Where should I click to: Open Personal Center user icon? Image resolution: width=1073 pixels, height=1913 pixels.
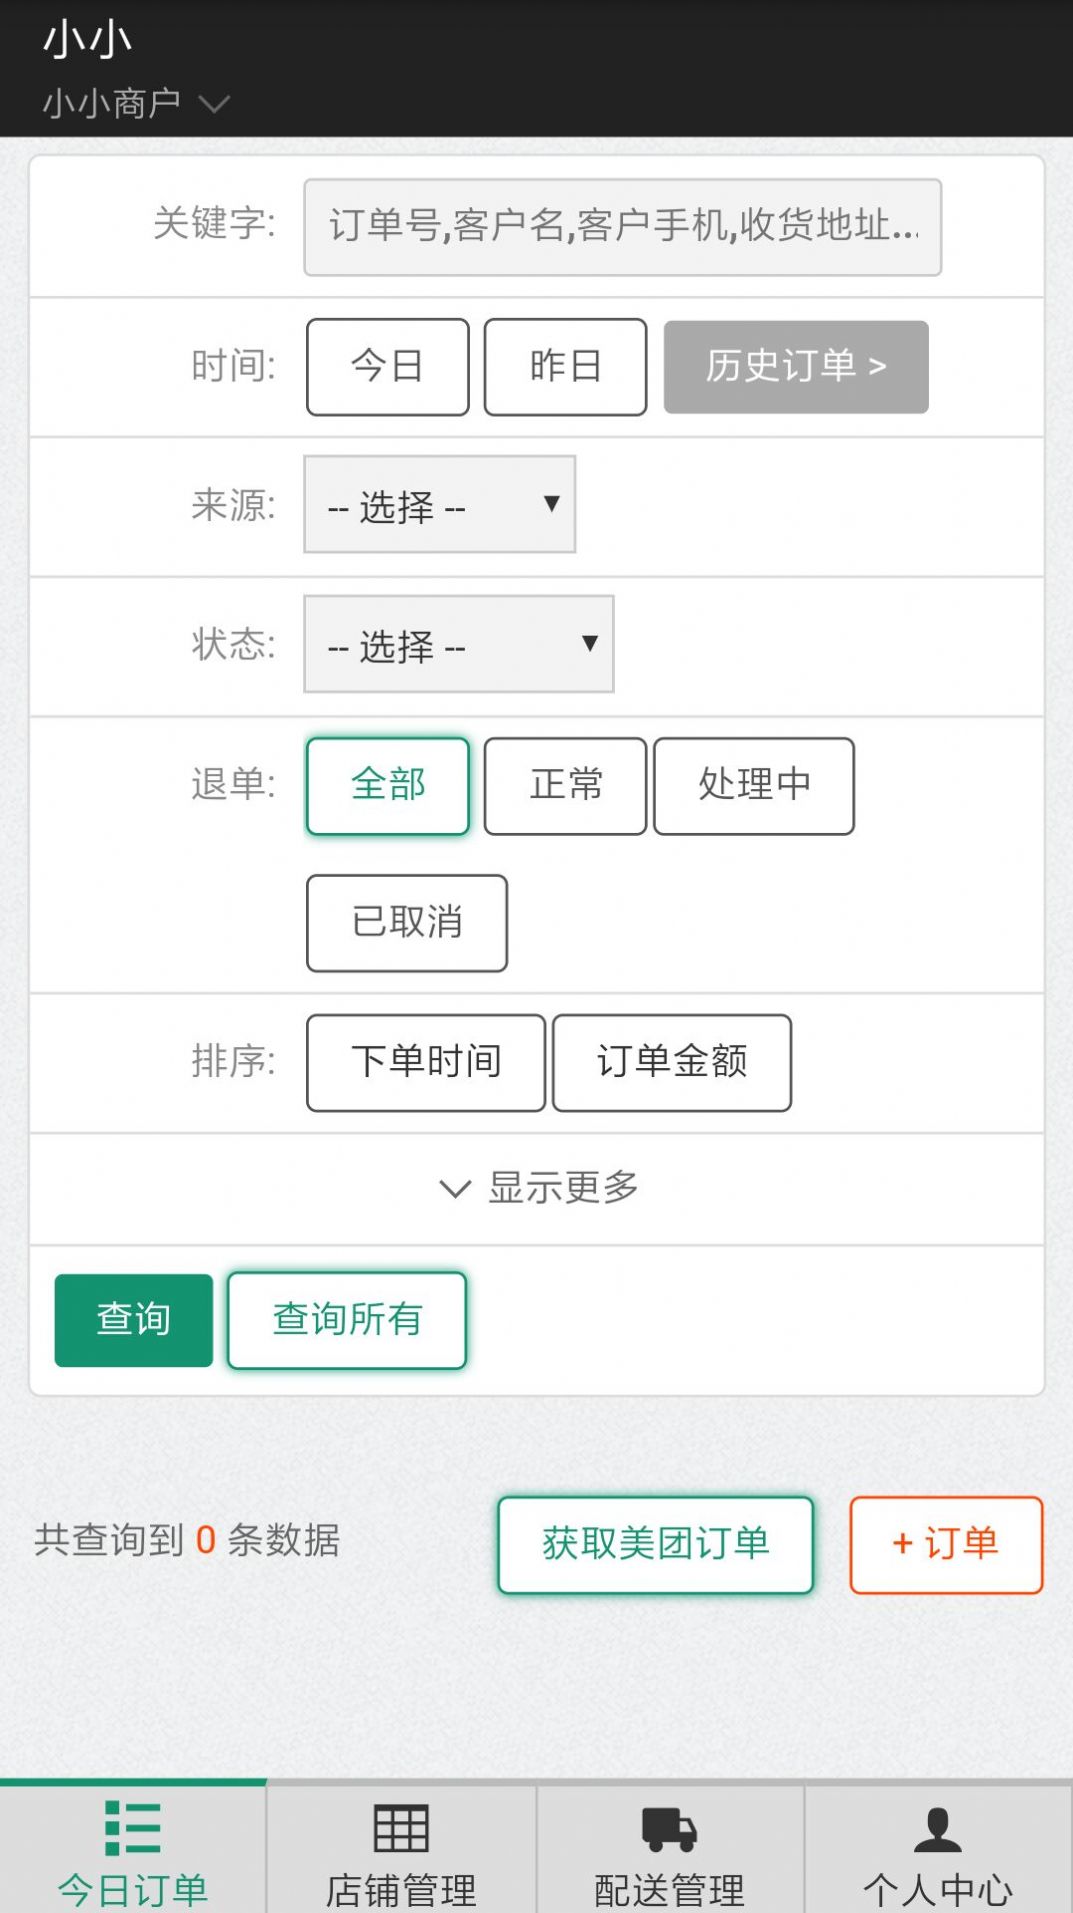click(x=937, y=1828)
